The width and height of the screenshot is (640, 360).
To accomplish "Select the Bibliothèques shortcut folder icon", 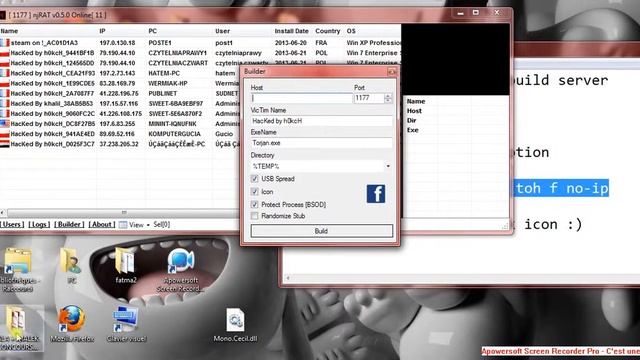I will click(17, 269).
